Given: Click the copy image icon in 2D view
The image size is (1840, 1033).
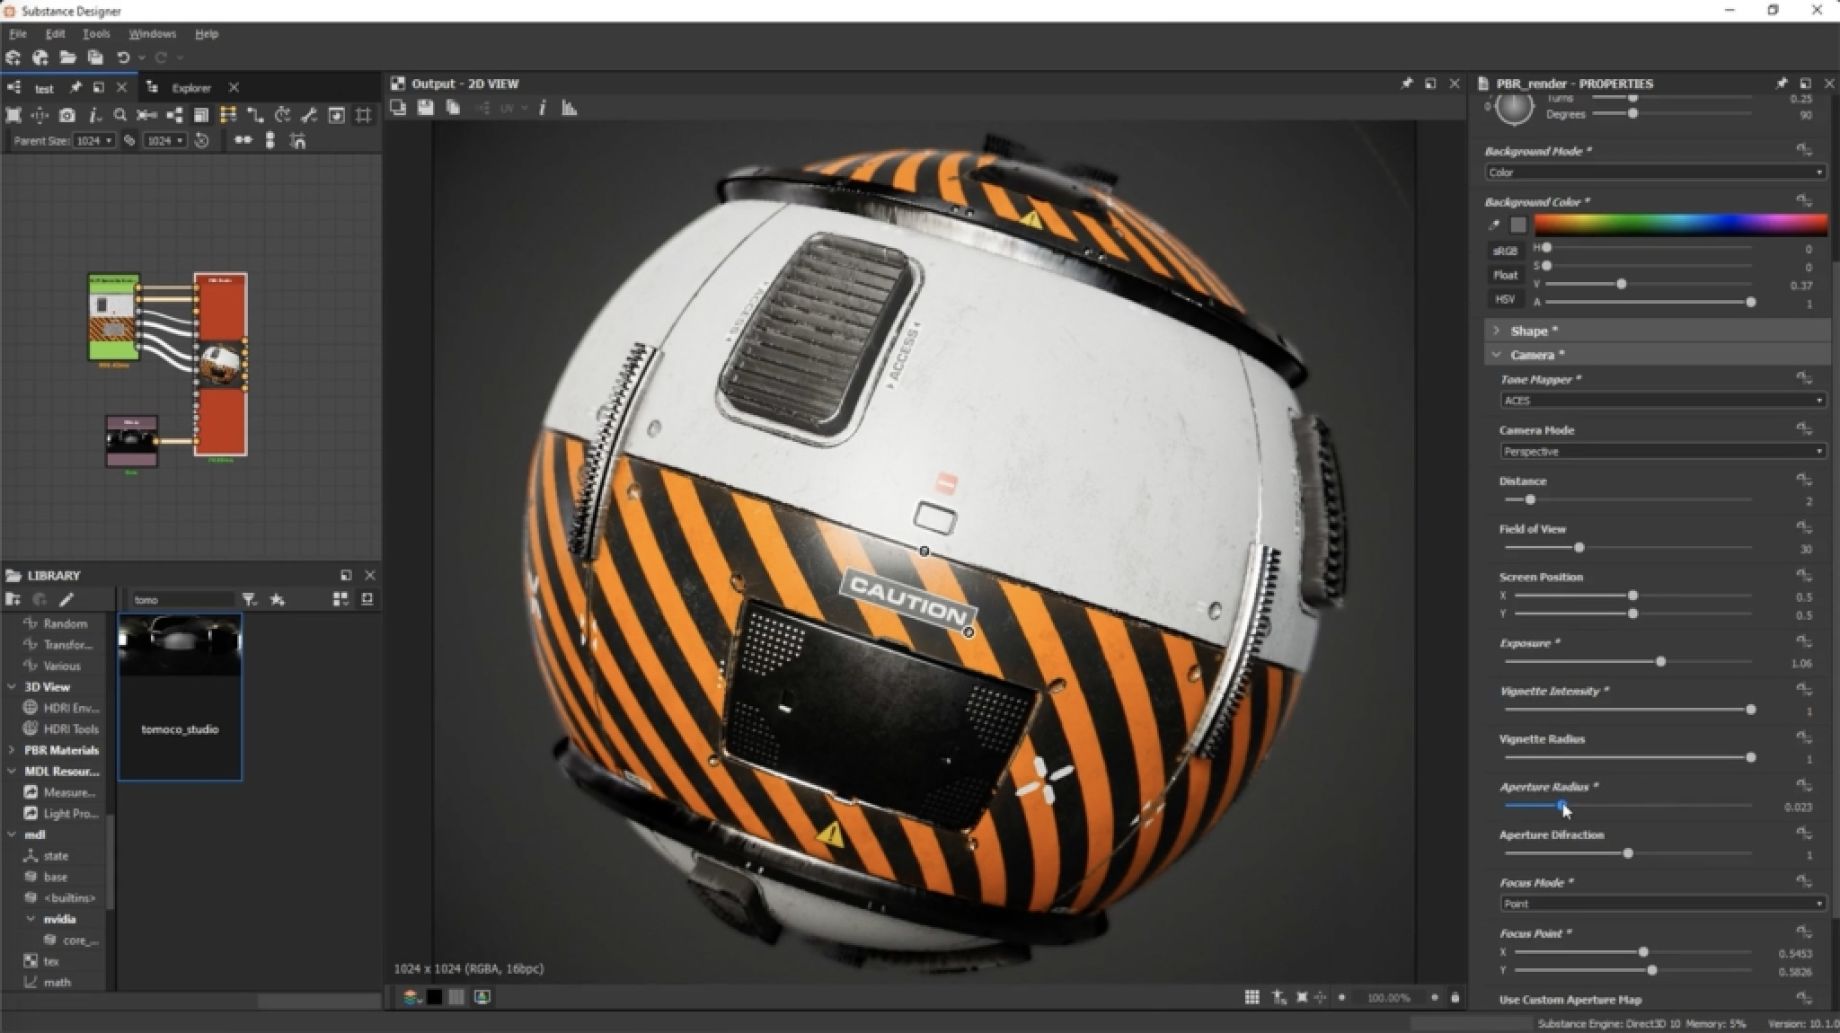Looking at the screenshot, I should click(453, 108).
